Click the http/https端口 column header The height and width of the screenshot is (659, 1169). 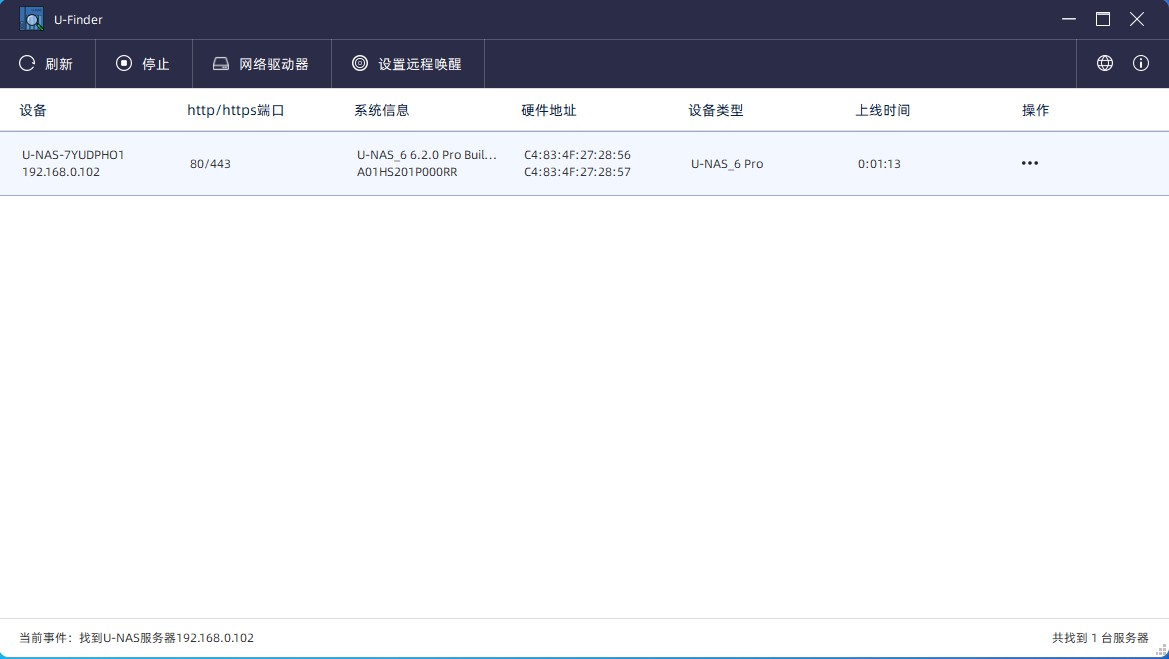[x=236, y=110]
